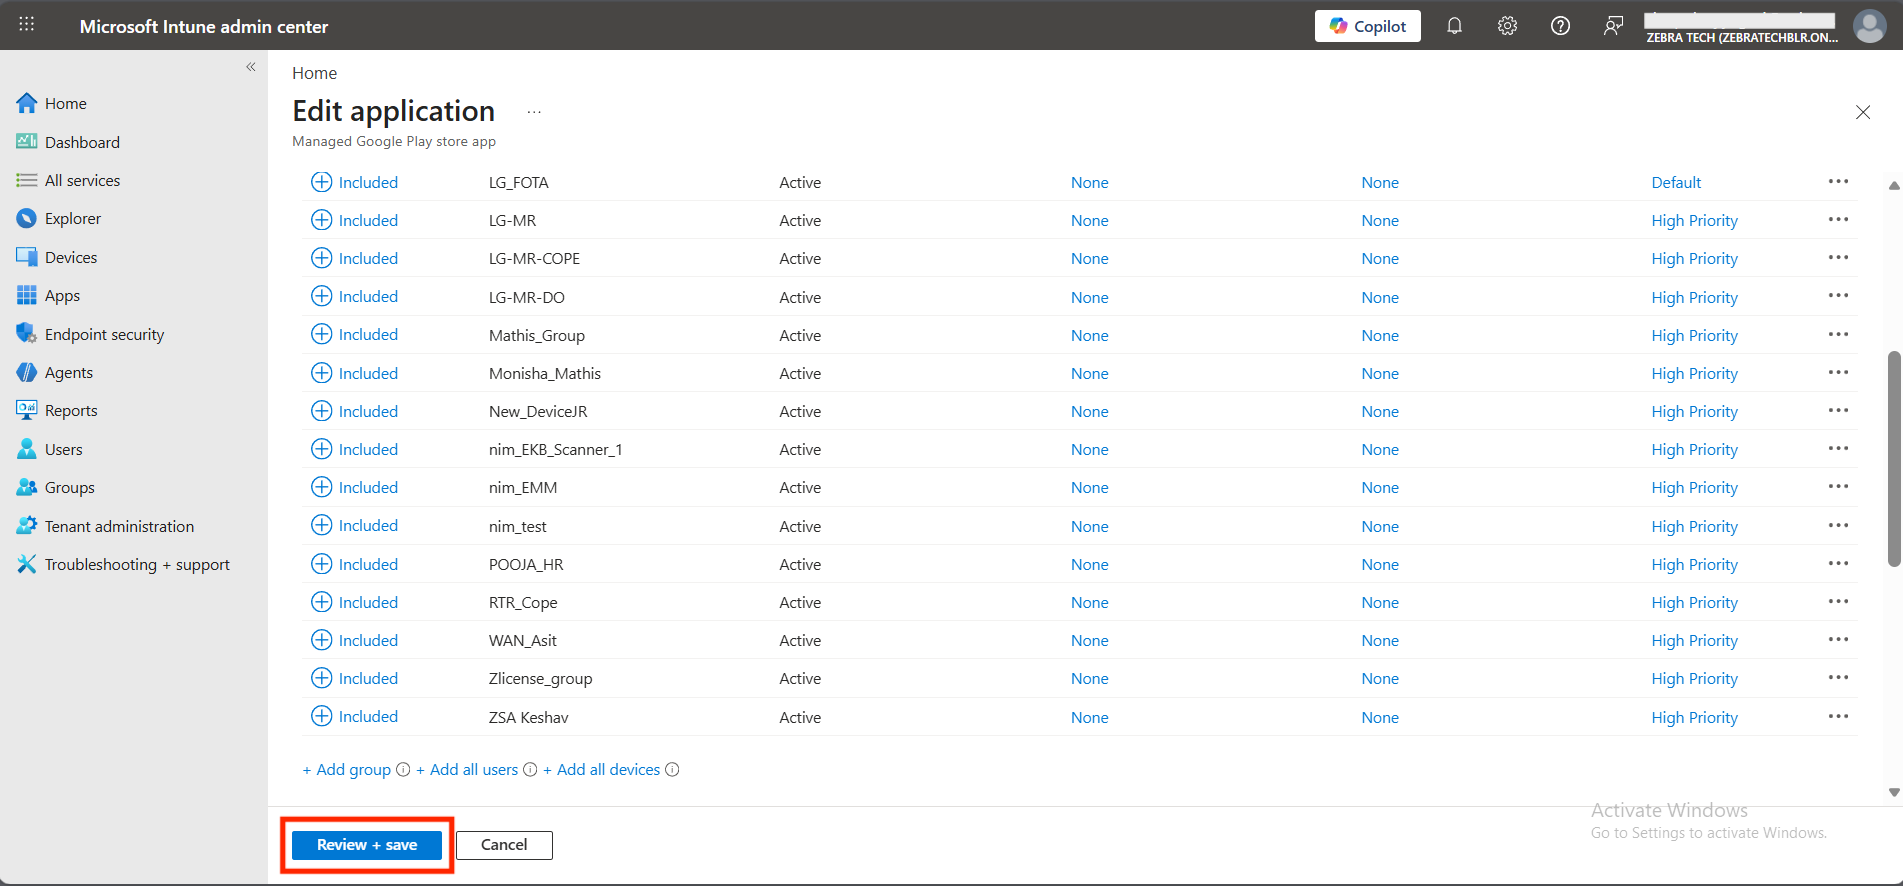The image size is (1903, 886).
Task: Open the feedback icon in the header
Action: pyautogui.click(x=1613, y=26)
